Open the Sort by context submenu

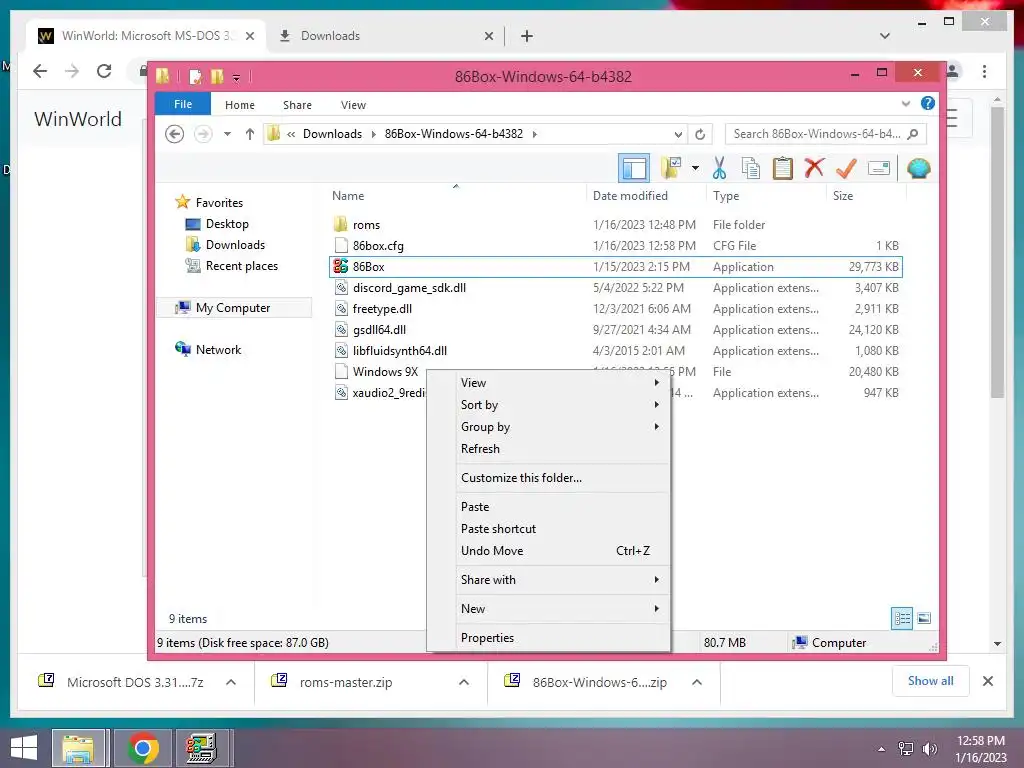pyautogui.click(x=560, y=405)
